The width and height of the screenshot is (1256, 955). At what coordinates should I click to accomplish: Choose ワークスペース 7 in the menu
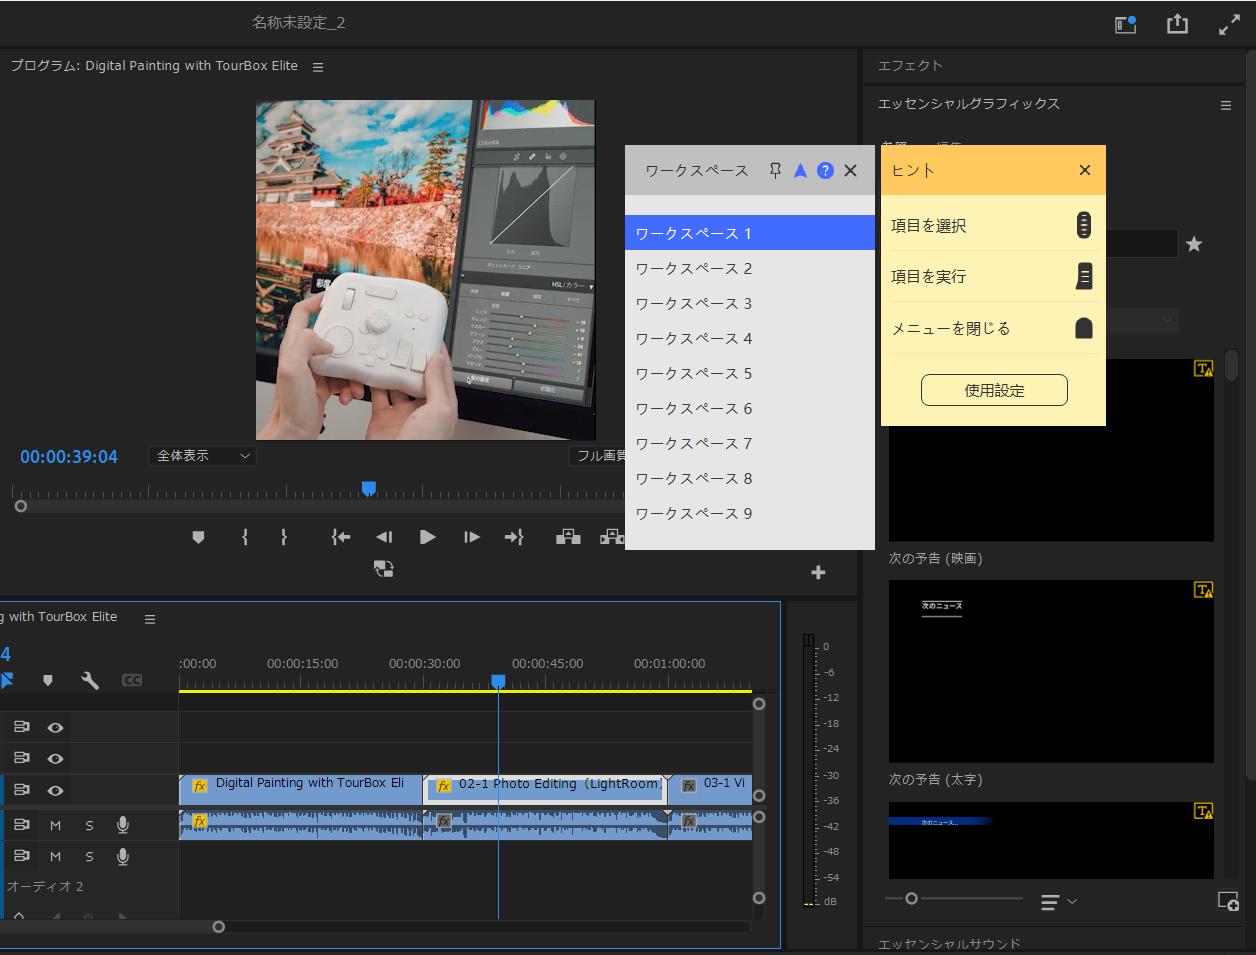point(694,444)
